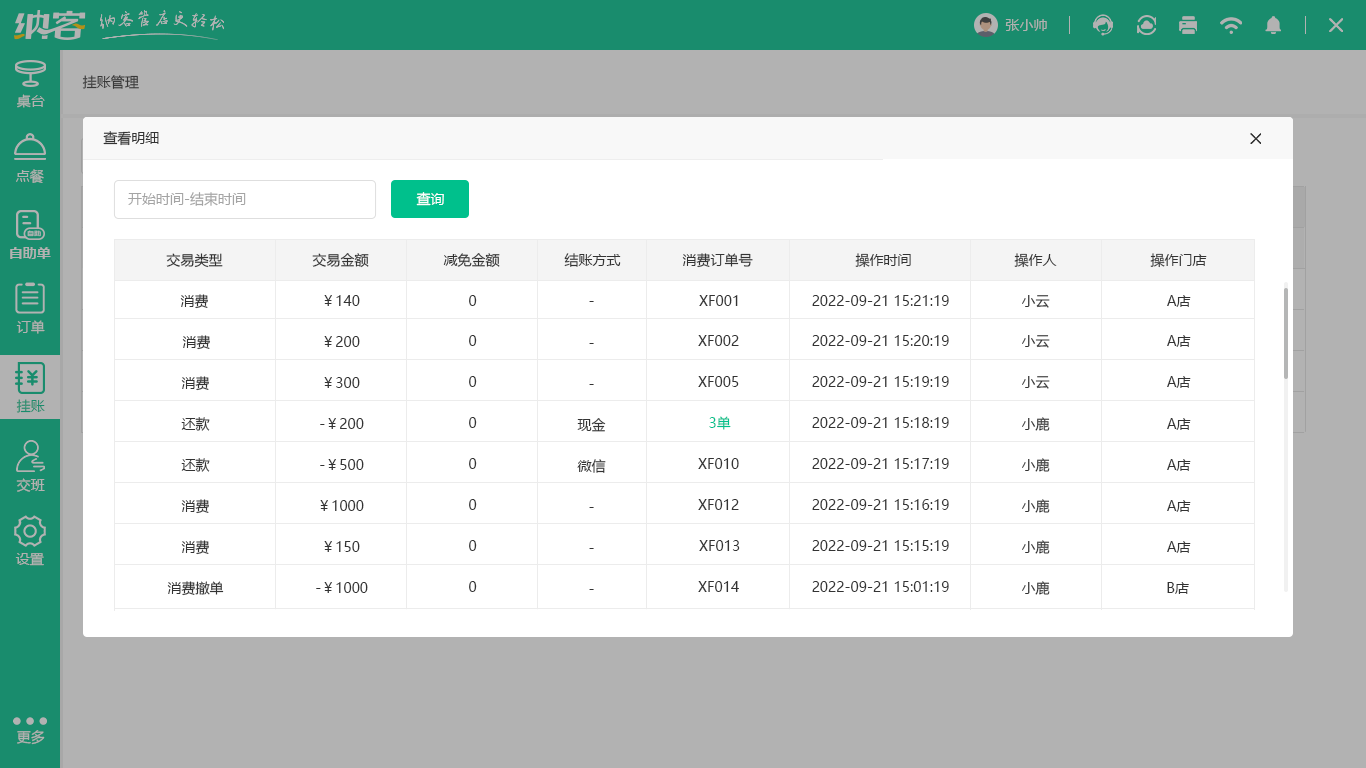Click the table's vertical scrollbar
1366x768 pixels.
click(1285, 330)
